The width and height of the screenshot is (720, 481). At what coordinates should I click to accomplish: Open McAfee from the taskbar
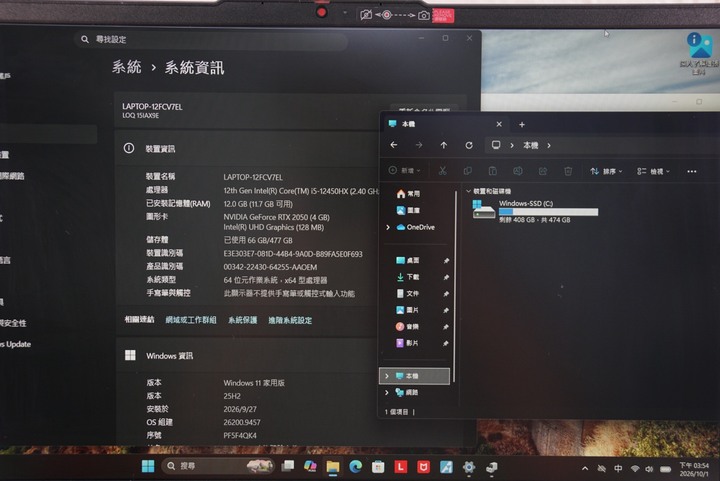423,467
